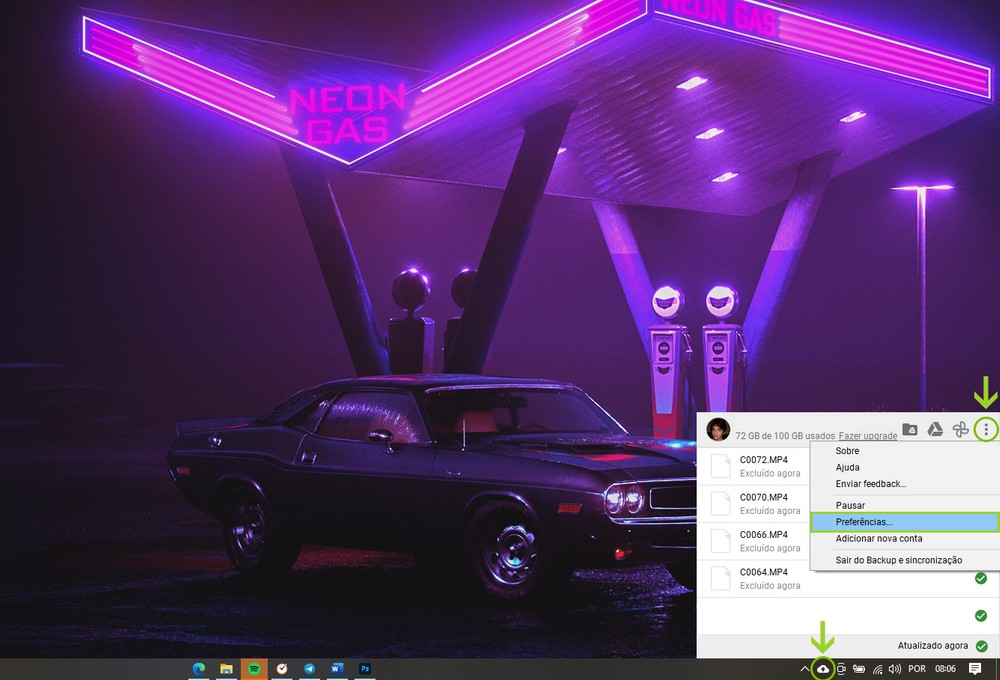1000x680 pixels.
Task: Select Preferências from the menu
Action: tap(864, 522)
